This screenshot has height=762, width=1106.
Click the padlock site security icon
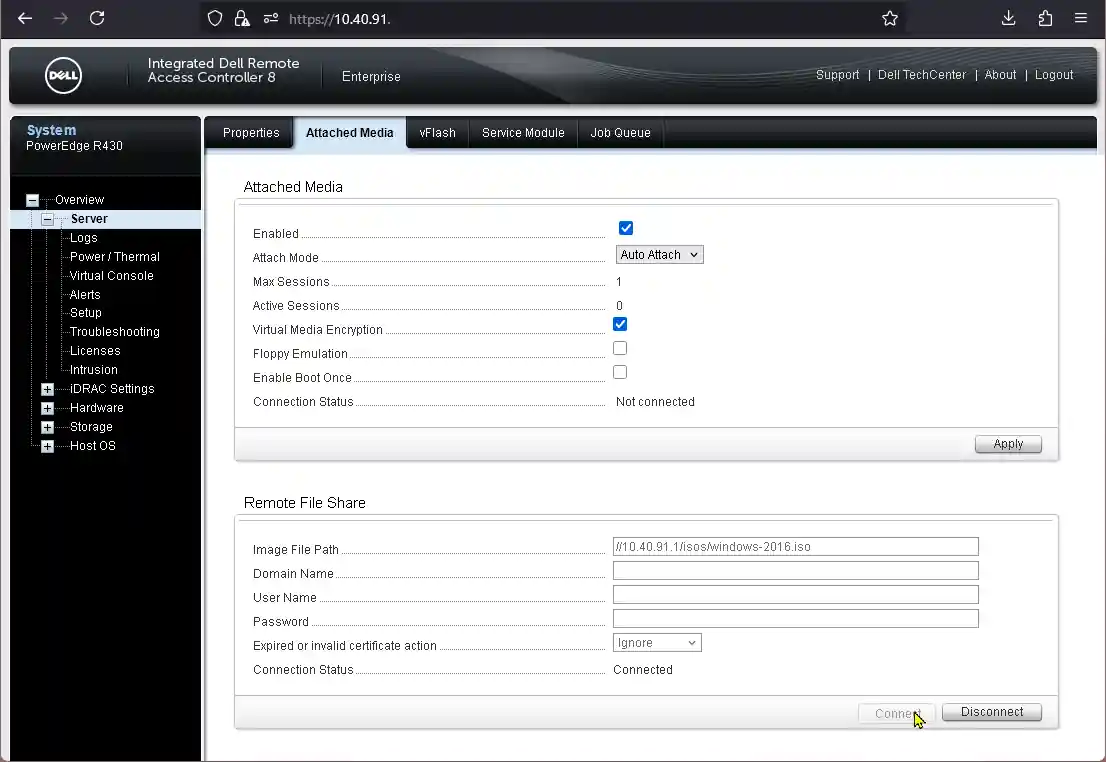click(242, 18)
